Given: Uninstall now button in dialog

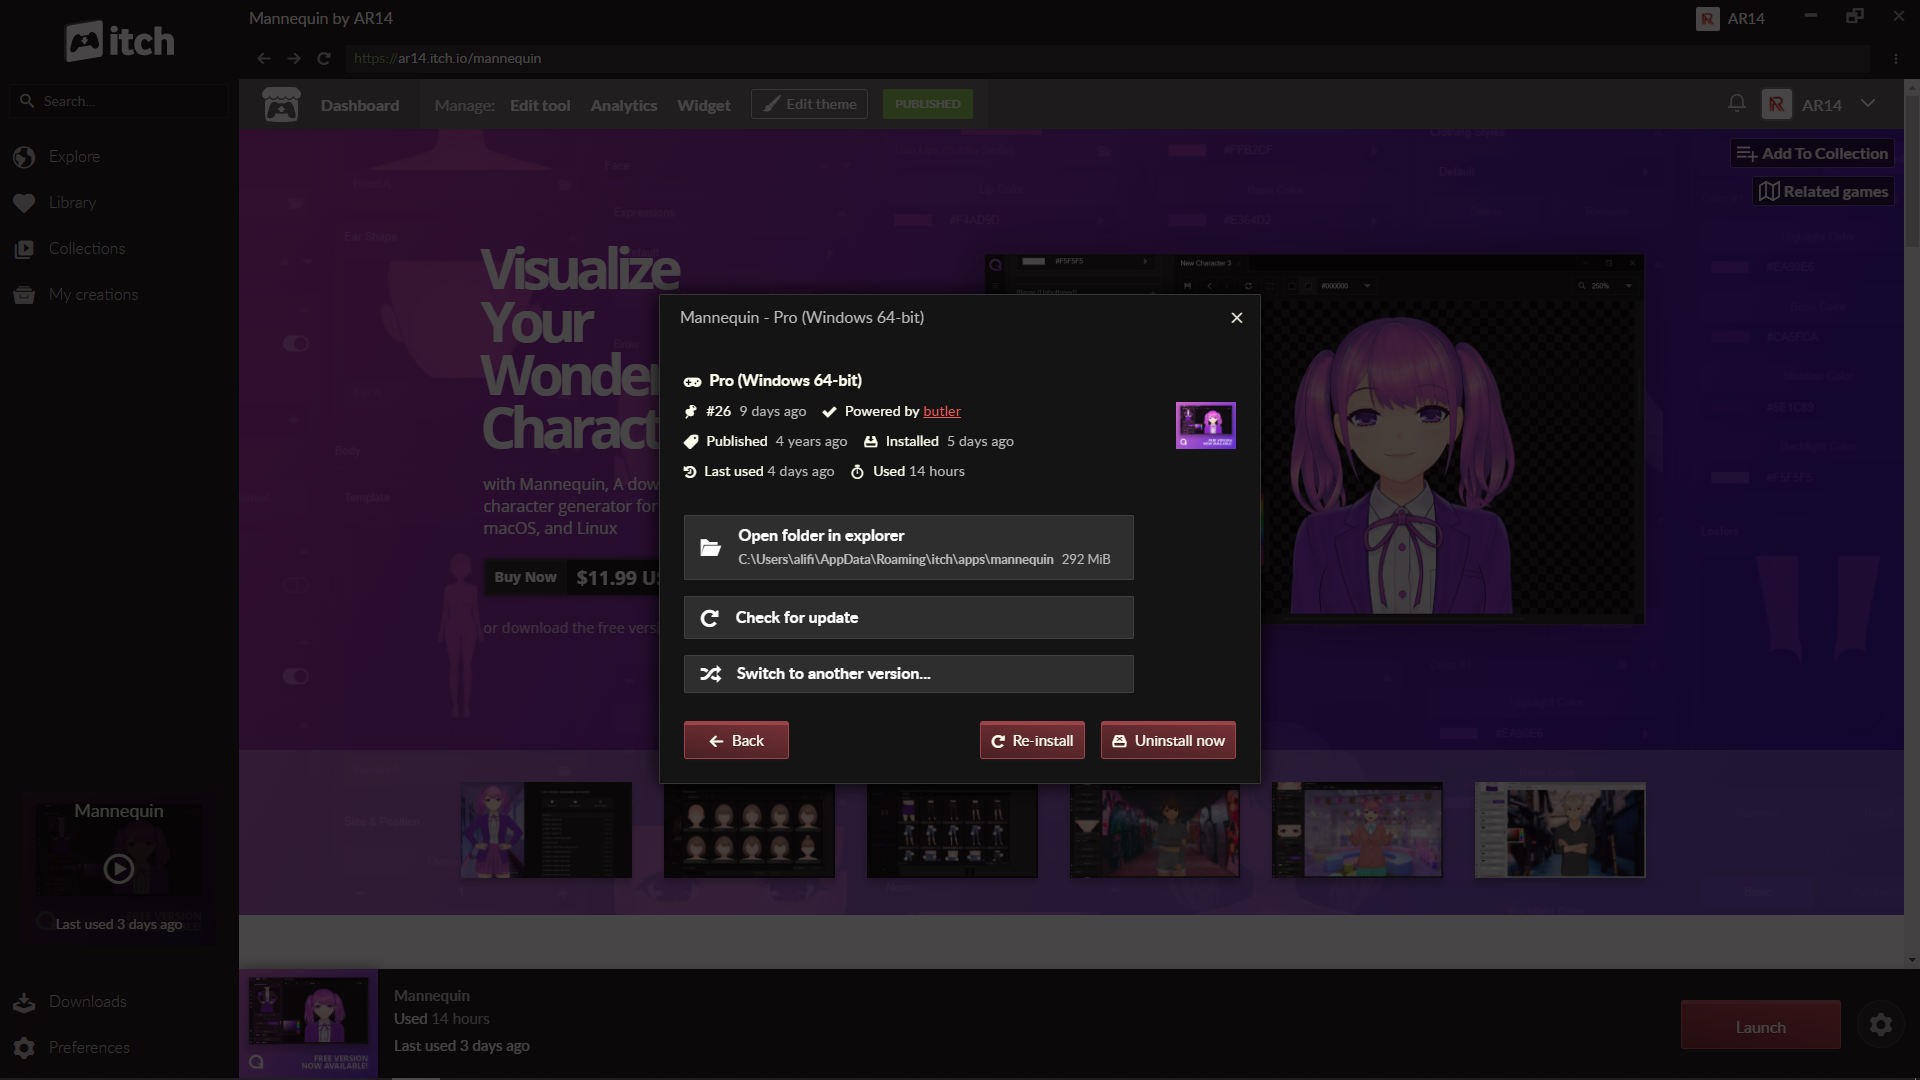Looking at the screenshot, I should click(1168, 741).
